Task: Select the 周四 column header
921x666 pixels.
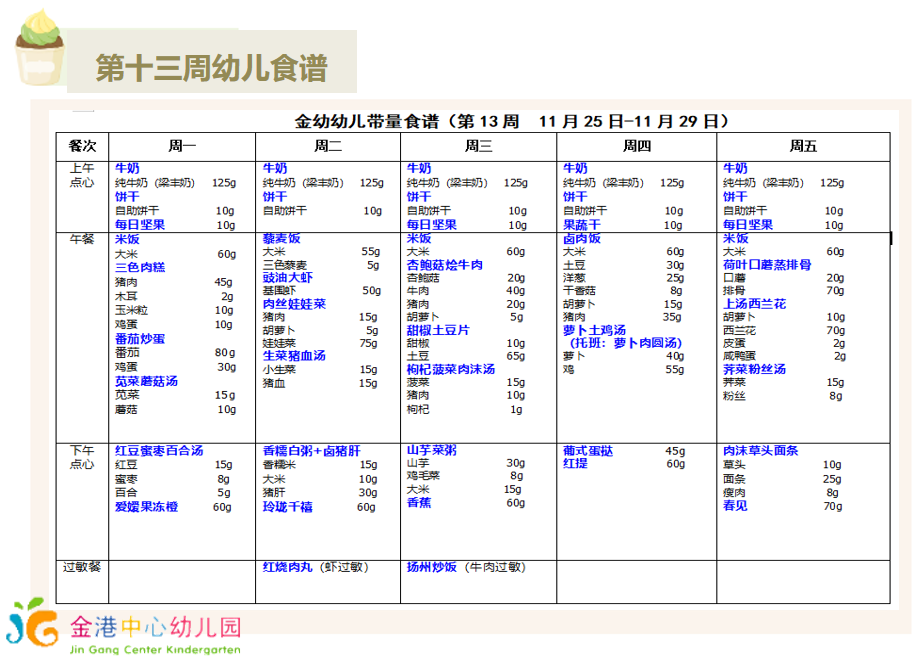Action: tap(637, 146)
